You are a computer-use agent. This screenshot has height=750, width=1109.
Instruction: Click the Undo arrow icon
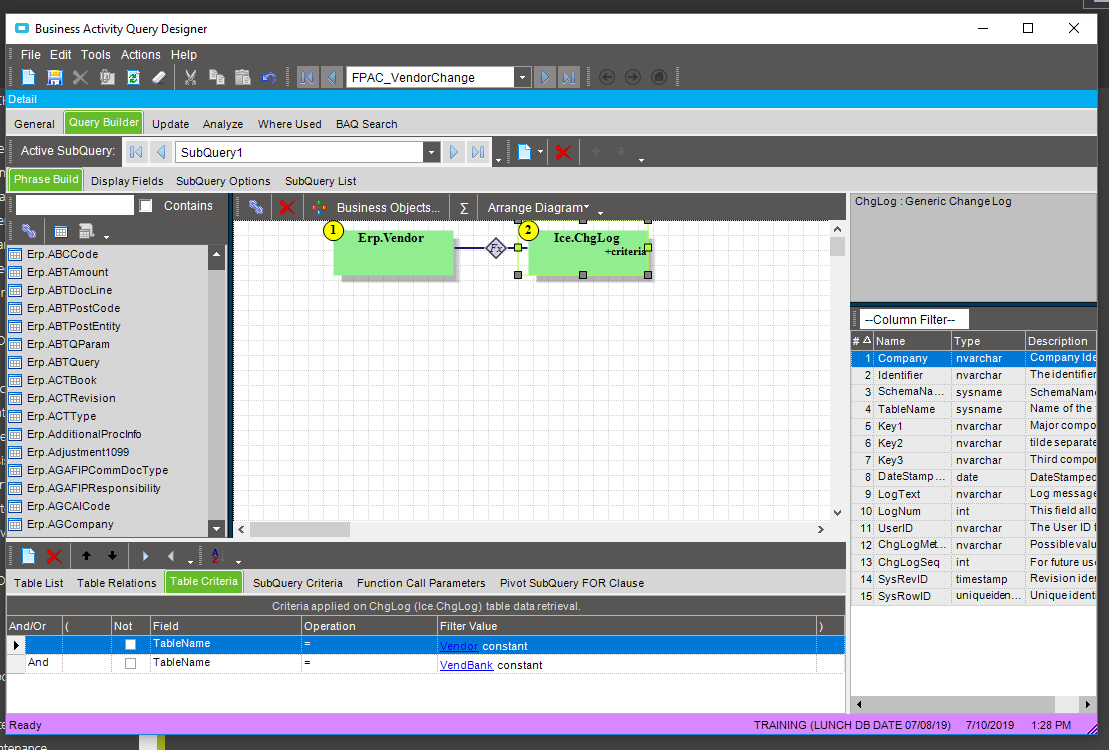[268, 77]
